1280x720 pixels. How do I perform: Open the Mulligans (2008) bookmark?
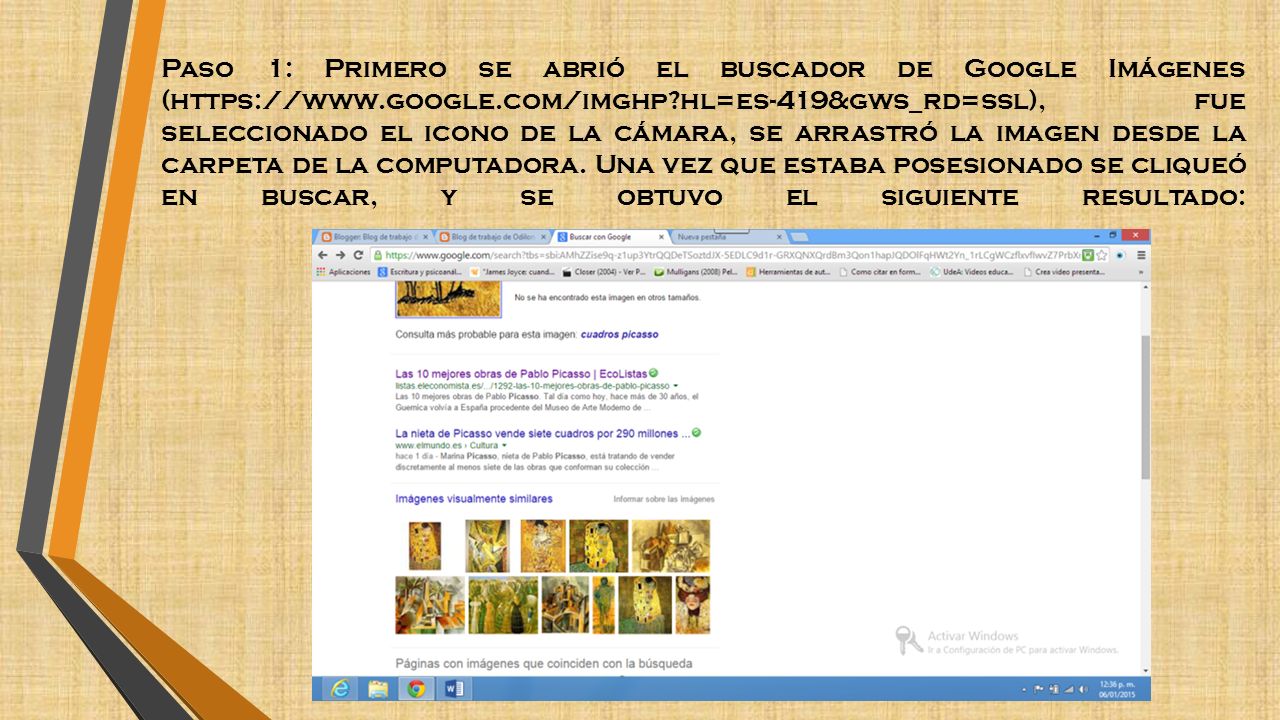696,271
